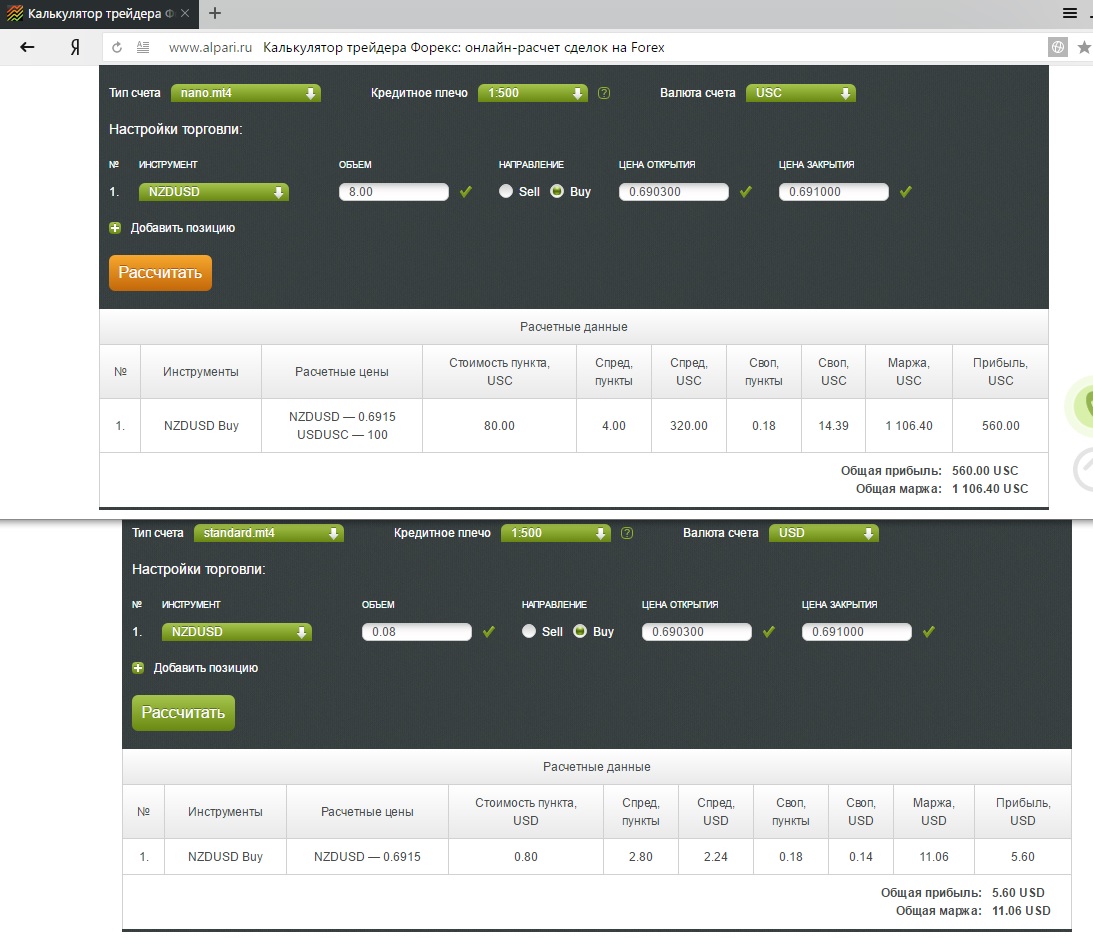Select Buy radio in bottom calculator
Image resolution: width=1093 pixels, height=947 pixels.
(x=580, y=631)
